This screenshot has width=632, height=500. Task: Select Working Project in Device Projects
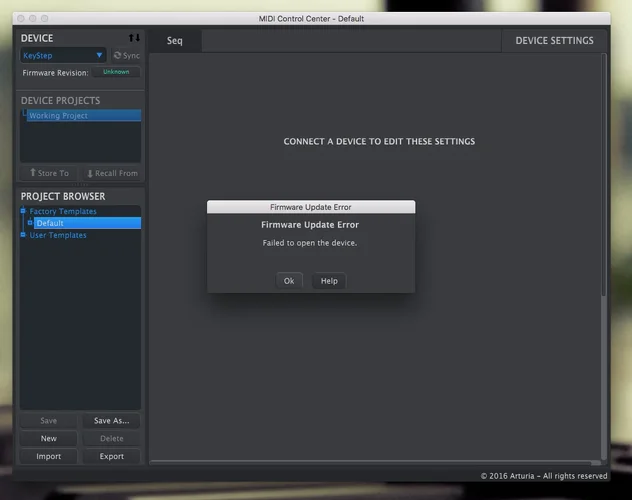pyautogui.click(x=84, y=116)
